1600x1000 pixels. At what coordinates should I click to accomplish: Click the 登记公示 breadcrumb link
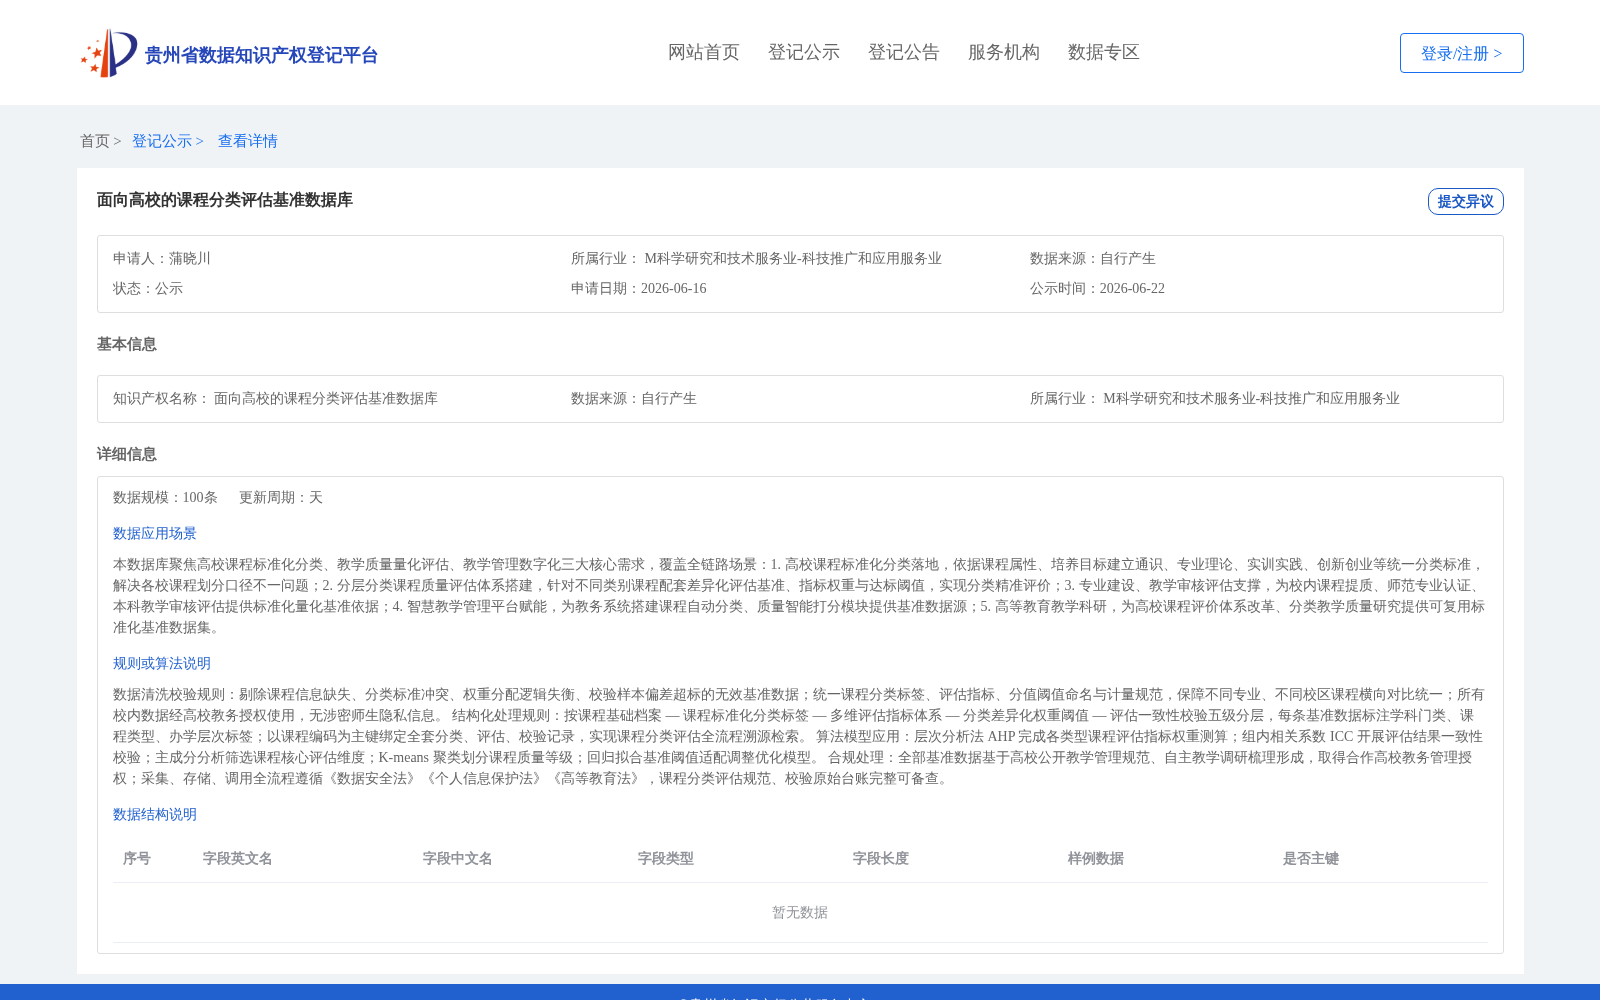(162, 141)
